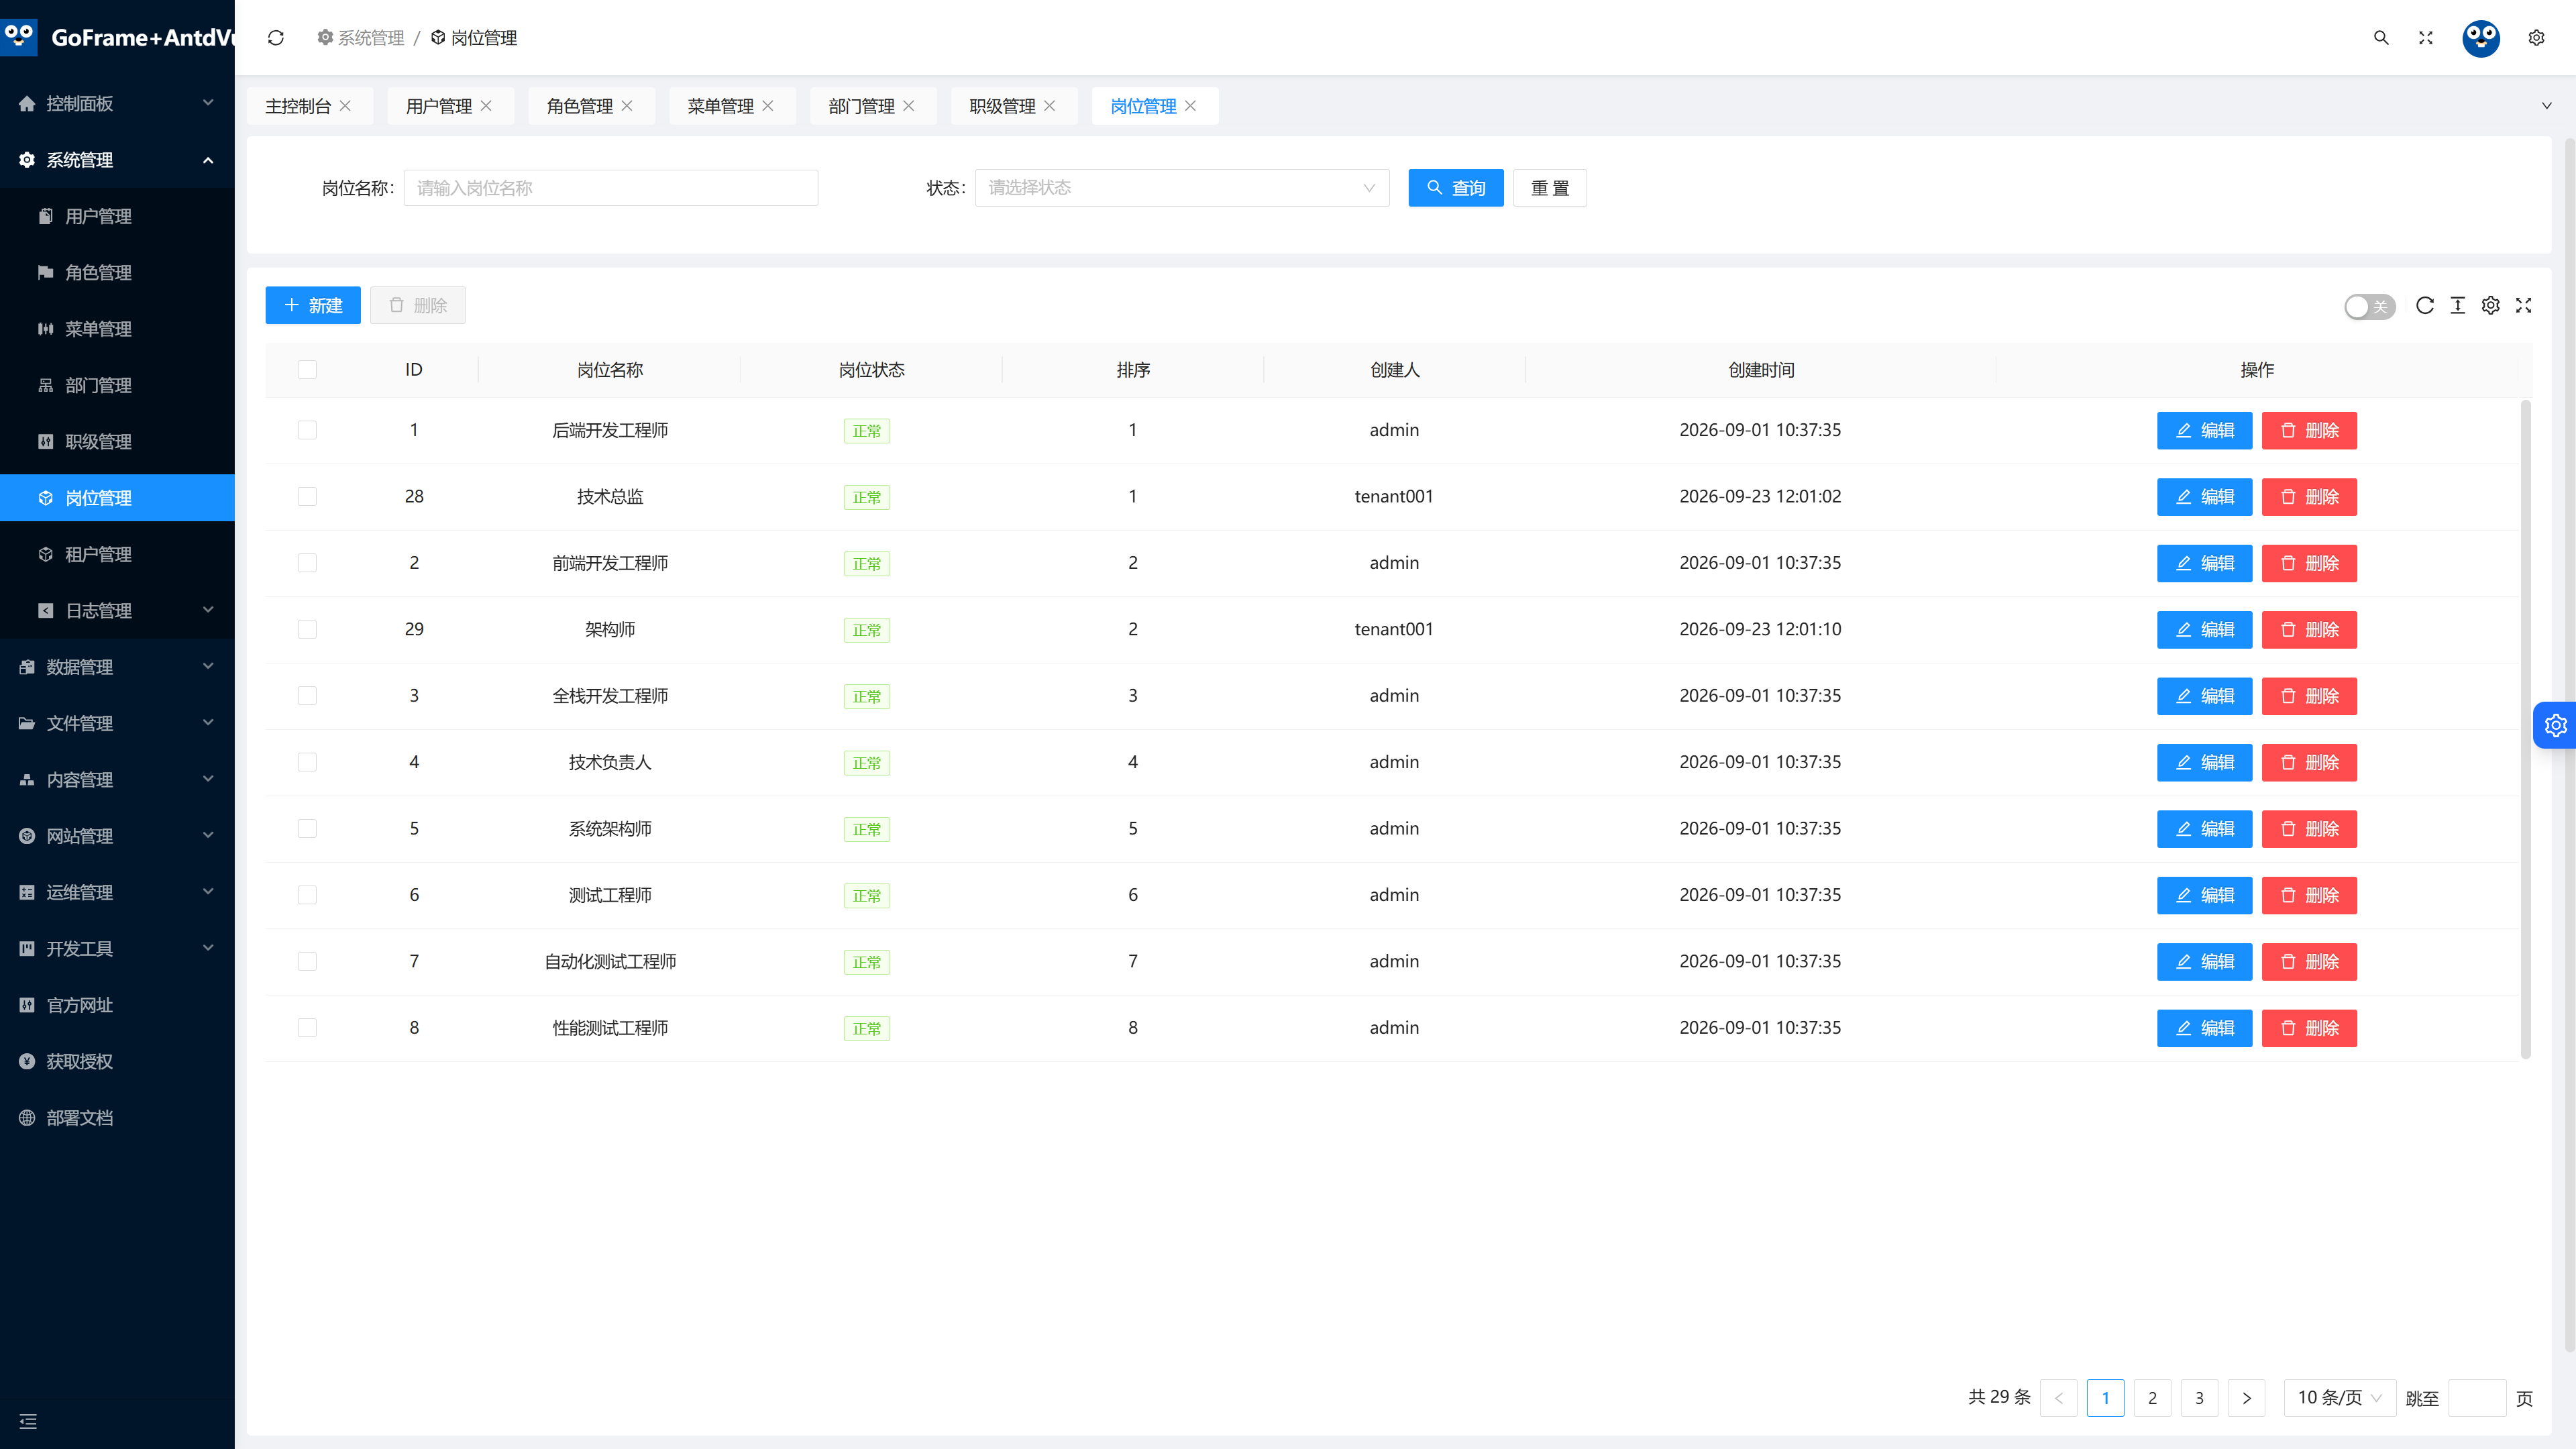Select the checkbox for 技术总监 row
The image size is (2576, 1449).
(x=307, y=497)
